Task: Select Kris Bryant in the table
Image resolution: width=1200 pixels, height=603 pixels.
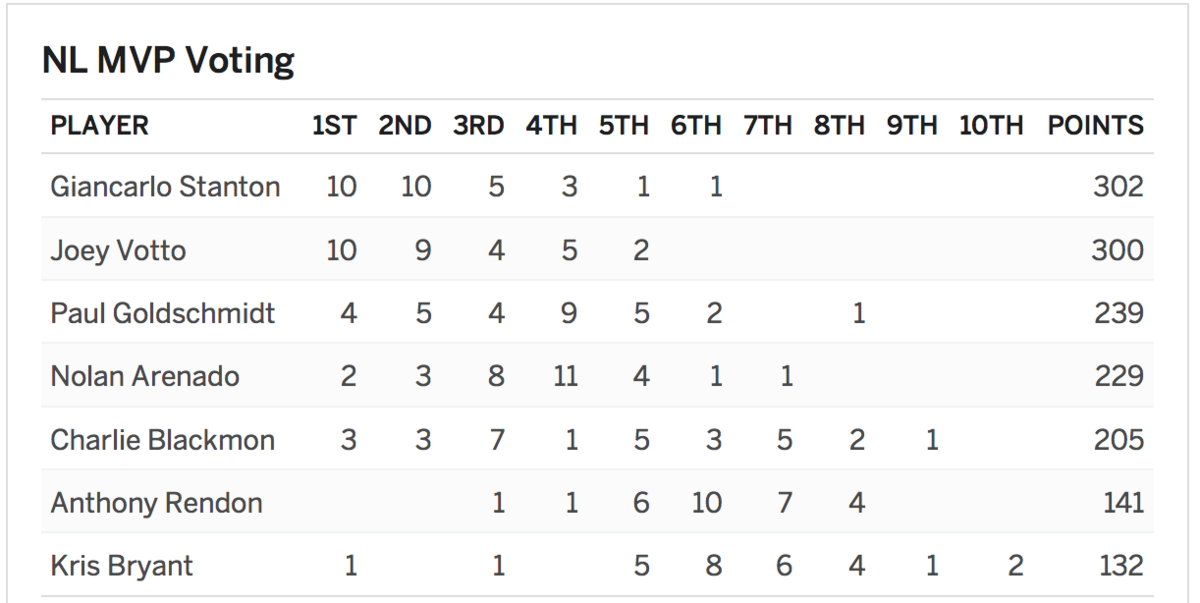Action: 121,565
